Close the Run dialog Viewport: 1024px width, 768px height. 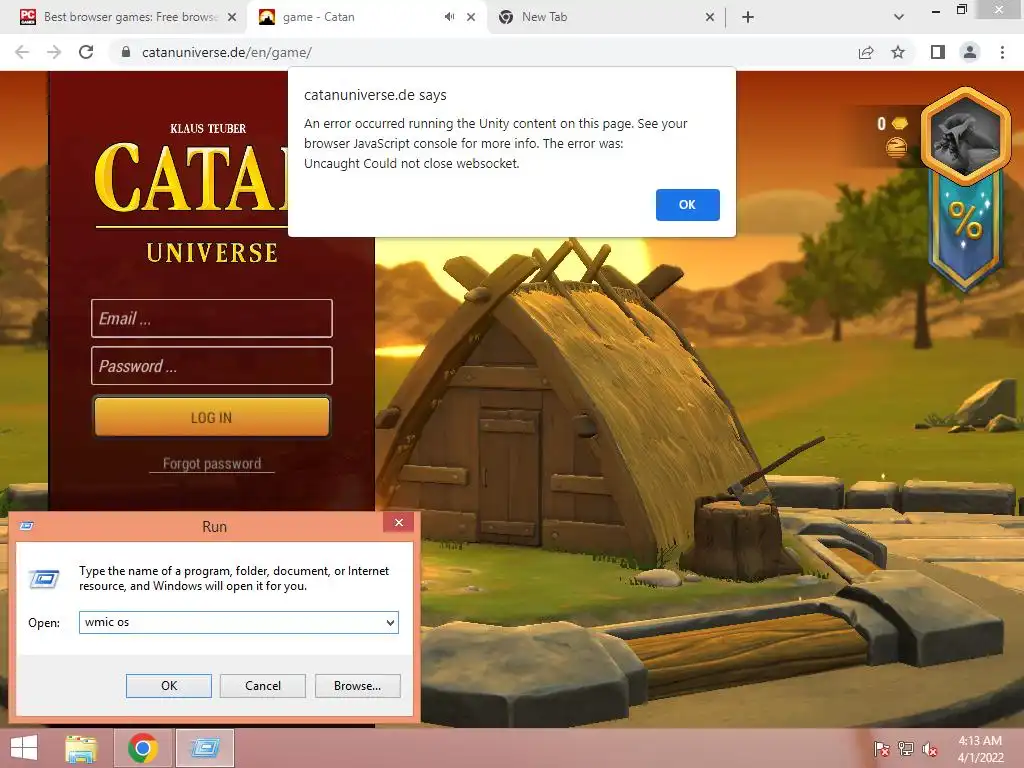(398, 522)
